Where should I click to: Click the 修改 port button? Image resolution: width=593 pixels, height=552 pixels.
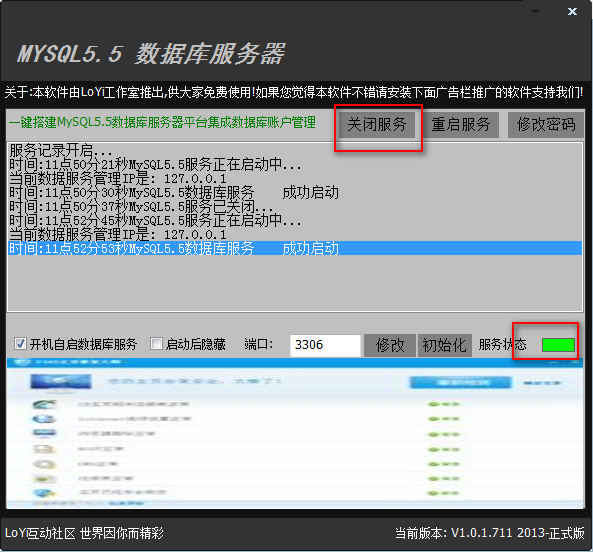click(x=390, y=345)
